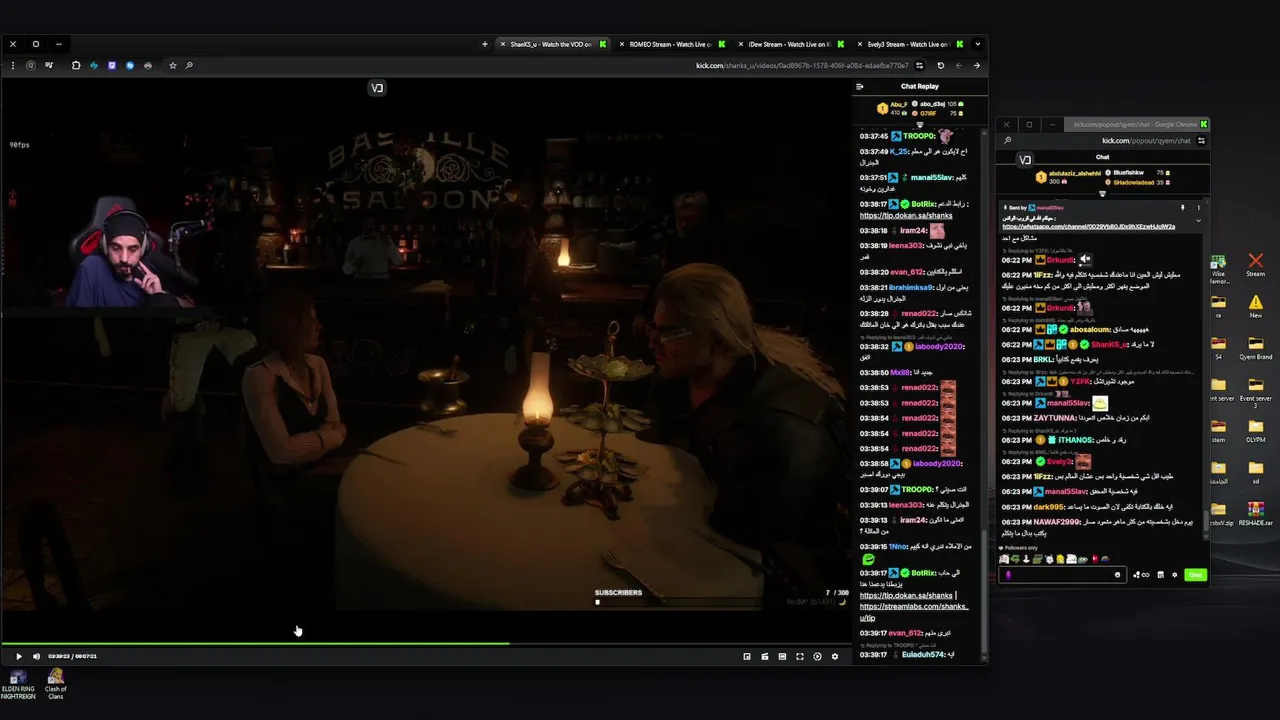This screenshot has height=720, width=1280.
Task: Switch to Evely3 Stream browser tab
Action: [908, 44]
